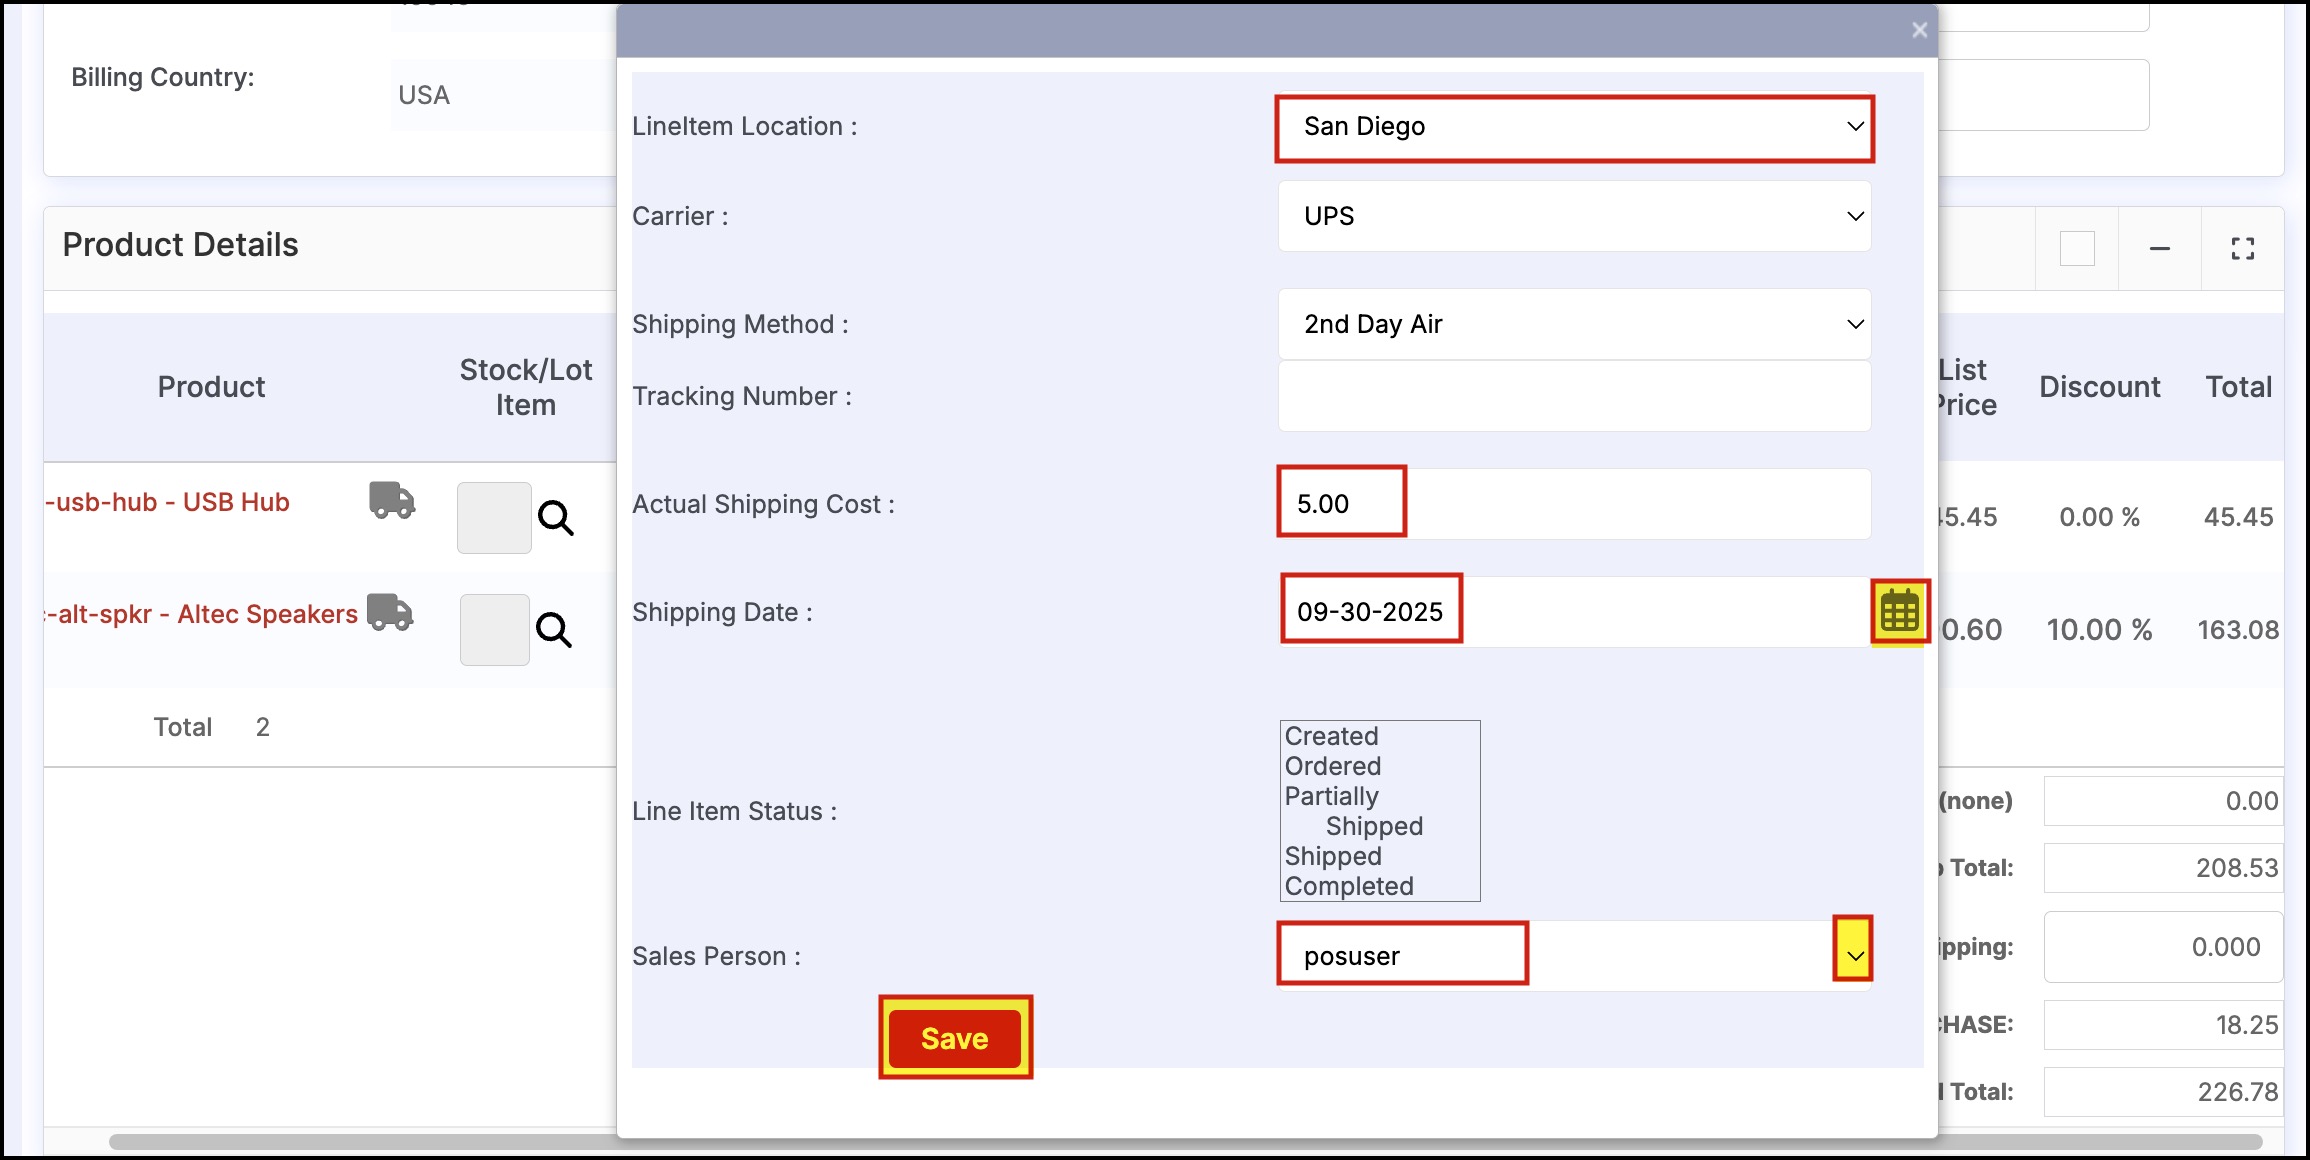This screenshot has height=1160, width=2310.
Task: Click the shipping date calendar icon
Action: tap(1899, 611)
